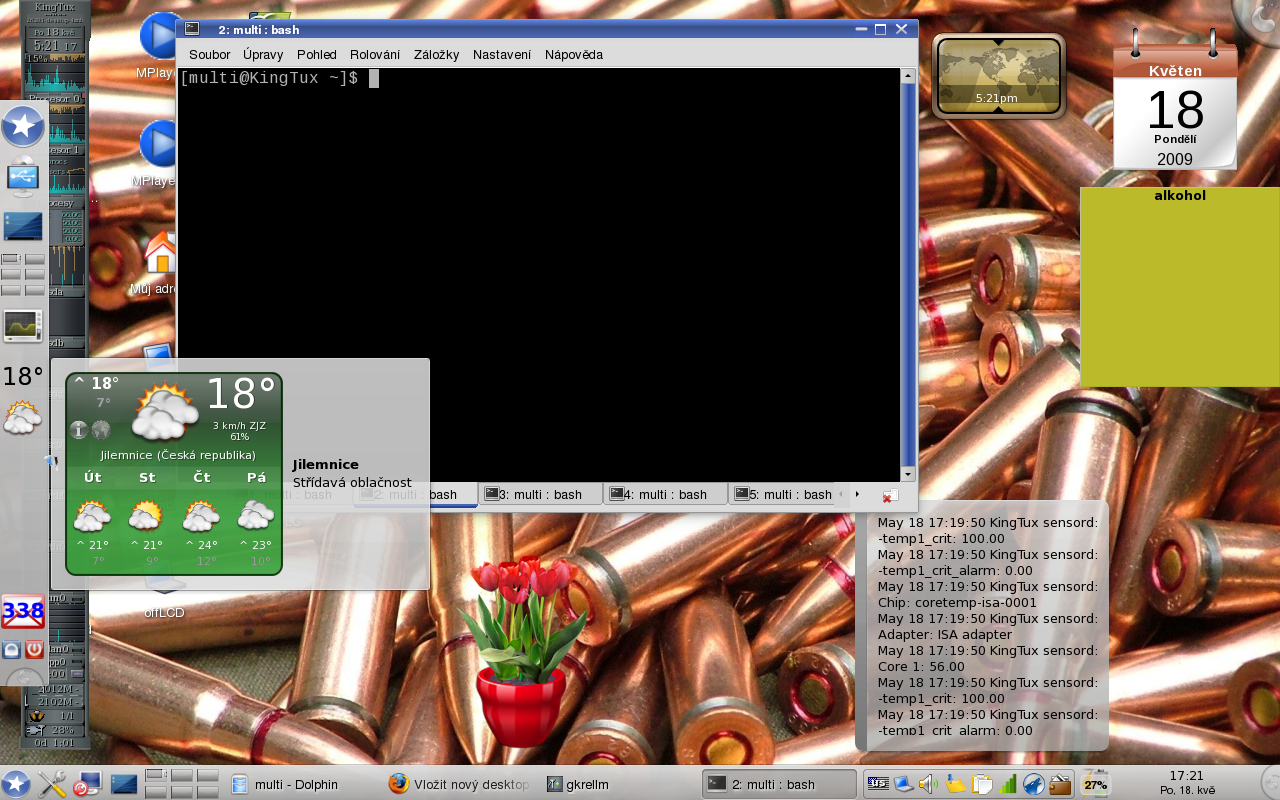Click monitor with red swirl launcher icon
The width and height of the screenshot is (1280, 800).
(x=88, y=784)
